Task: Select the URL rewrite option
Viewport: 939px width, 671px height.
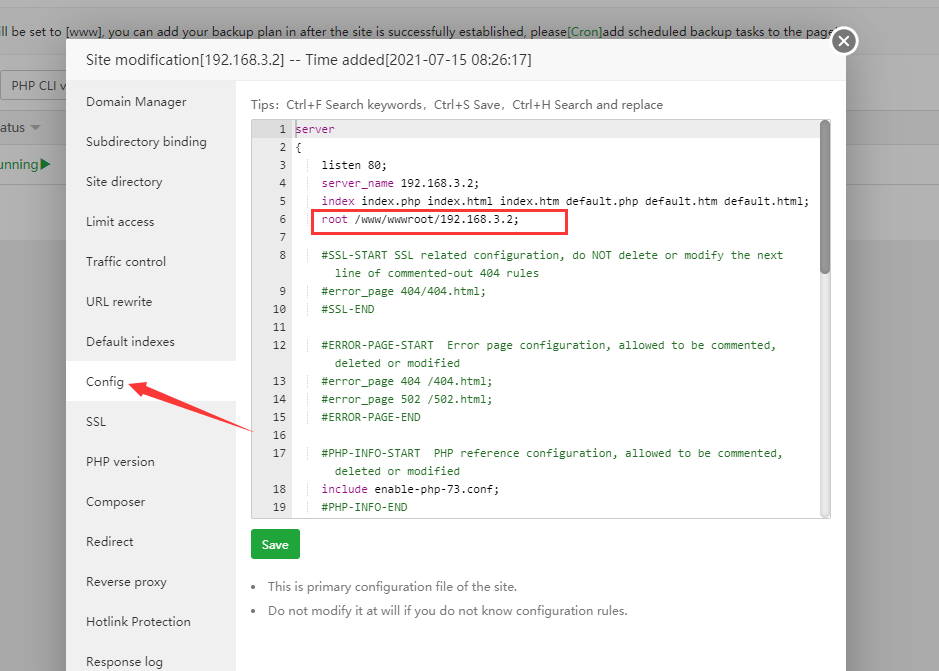Action: click(119, 302)
